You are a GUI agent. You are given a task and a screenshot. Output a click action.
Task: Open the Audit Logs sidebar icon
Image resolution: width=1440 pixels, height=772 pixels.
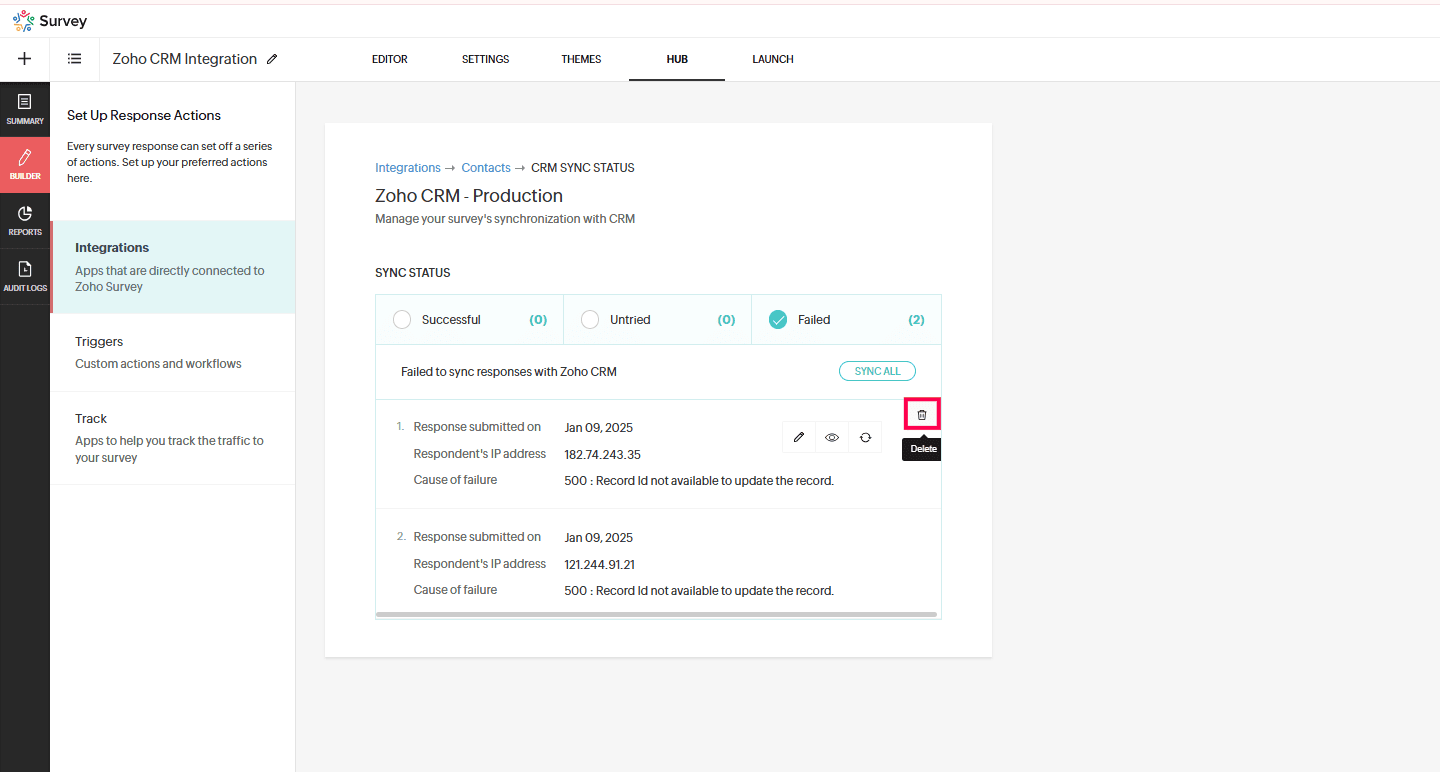[x=25, y=277]
